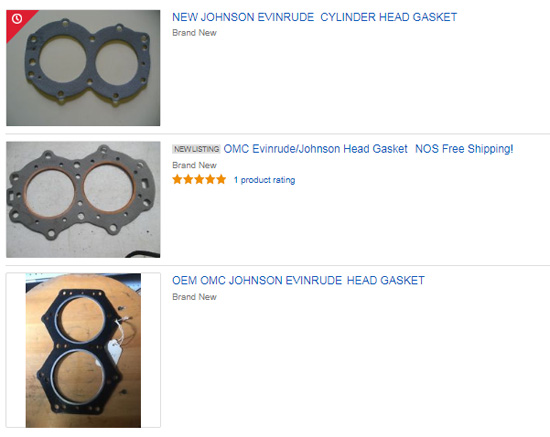This screenshot has height=437, width=550.
Task: Click the red clock ending-soon badge
Action: click(x=17, y=19)
